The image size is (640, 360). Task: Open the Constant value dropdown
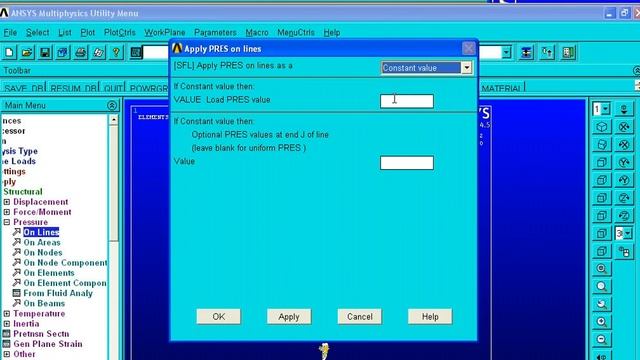(x=467, y=68)
